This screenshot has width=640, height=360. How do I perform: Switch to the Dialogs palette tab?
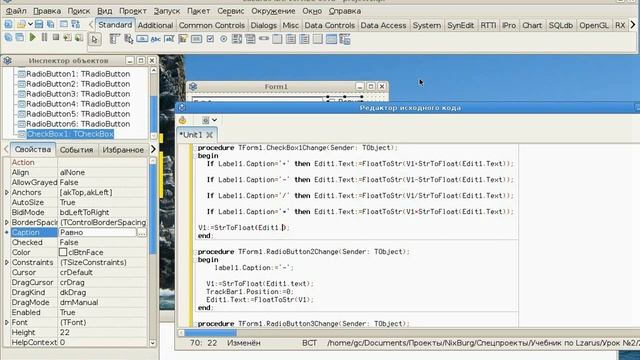[x=263, y=25]
